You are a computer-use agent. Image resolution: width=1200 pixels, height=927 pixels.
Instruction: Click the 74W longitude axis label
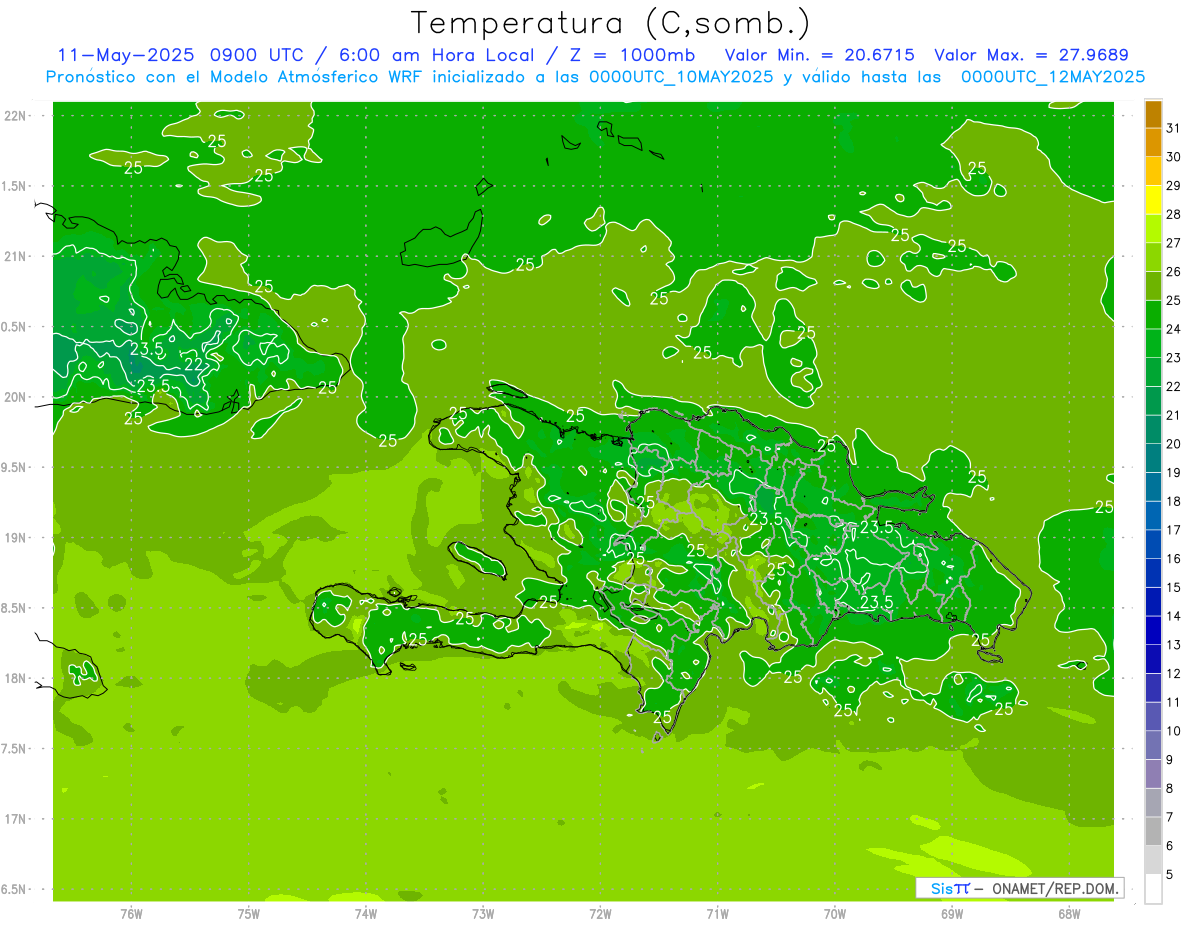366,914
